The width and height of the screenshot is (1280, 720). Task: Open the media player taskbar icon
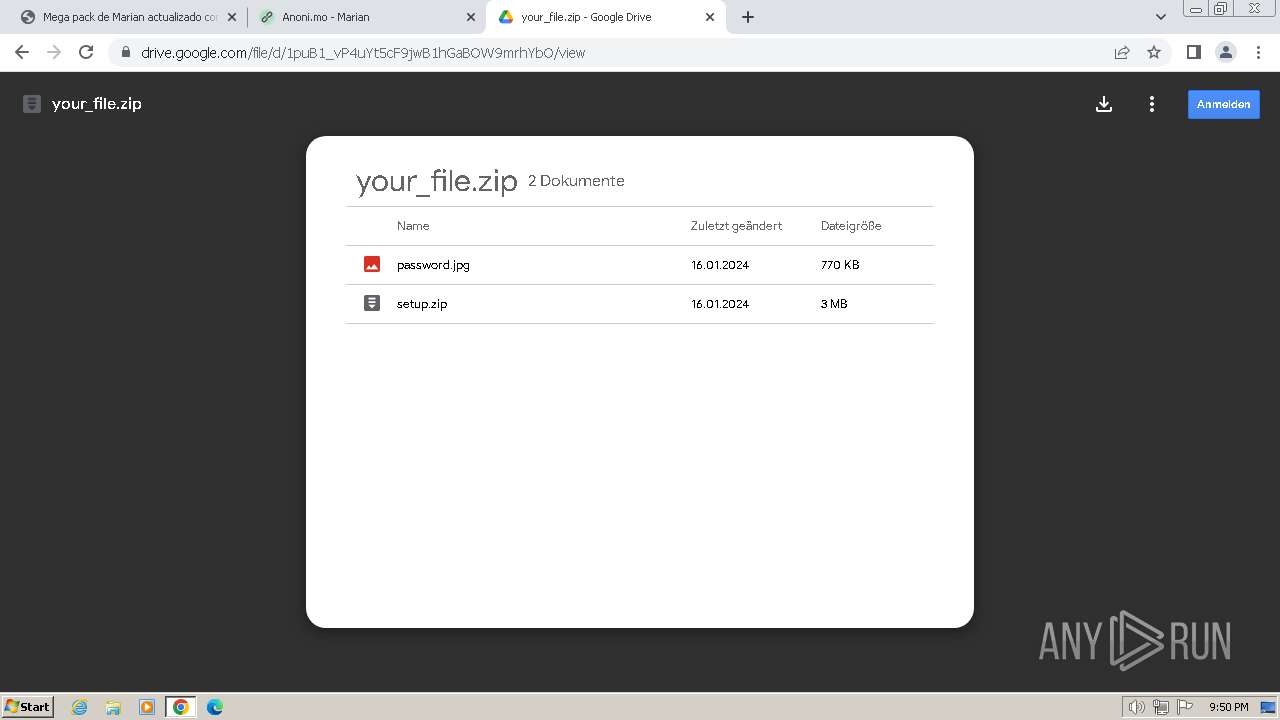147,707
